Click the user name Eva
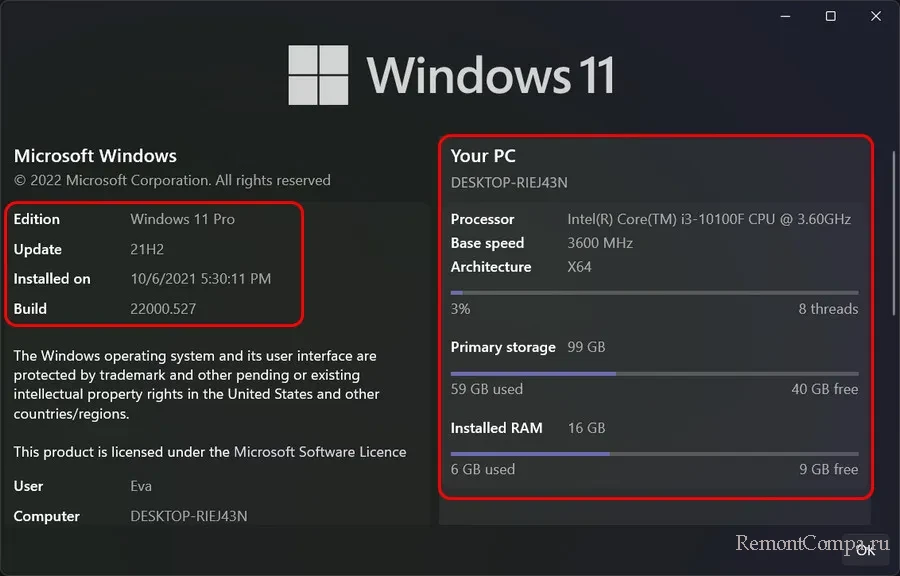The image size is (900, 576). coord(141,486)
